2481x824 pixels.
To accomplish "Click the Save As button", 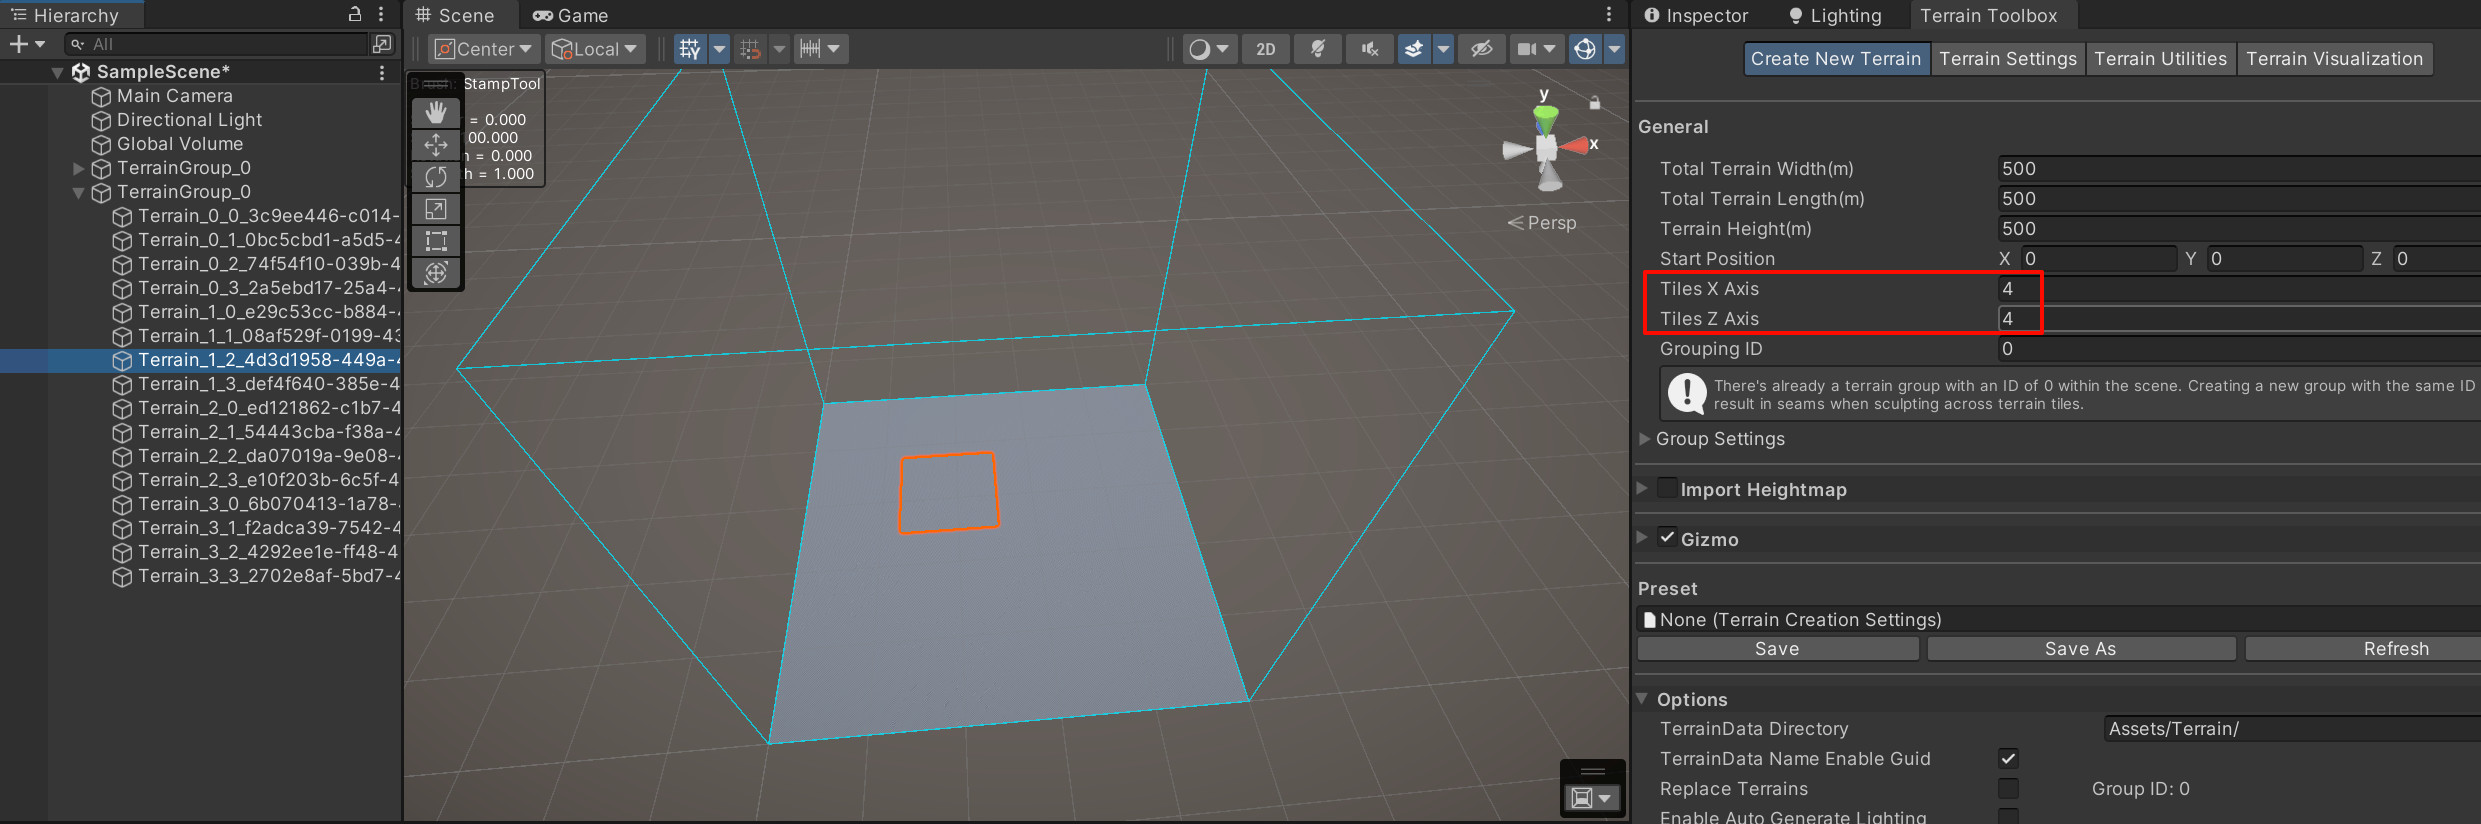I will coord(2081,649).
